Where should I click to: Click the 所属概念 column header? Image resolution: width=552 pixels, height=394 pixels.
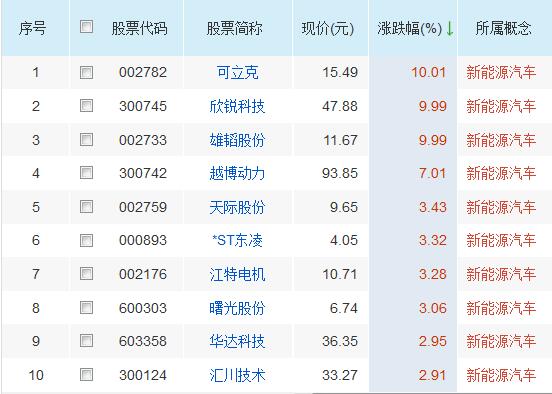pyautogui.click(x=503, y=29)
